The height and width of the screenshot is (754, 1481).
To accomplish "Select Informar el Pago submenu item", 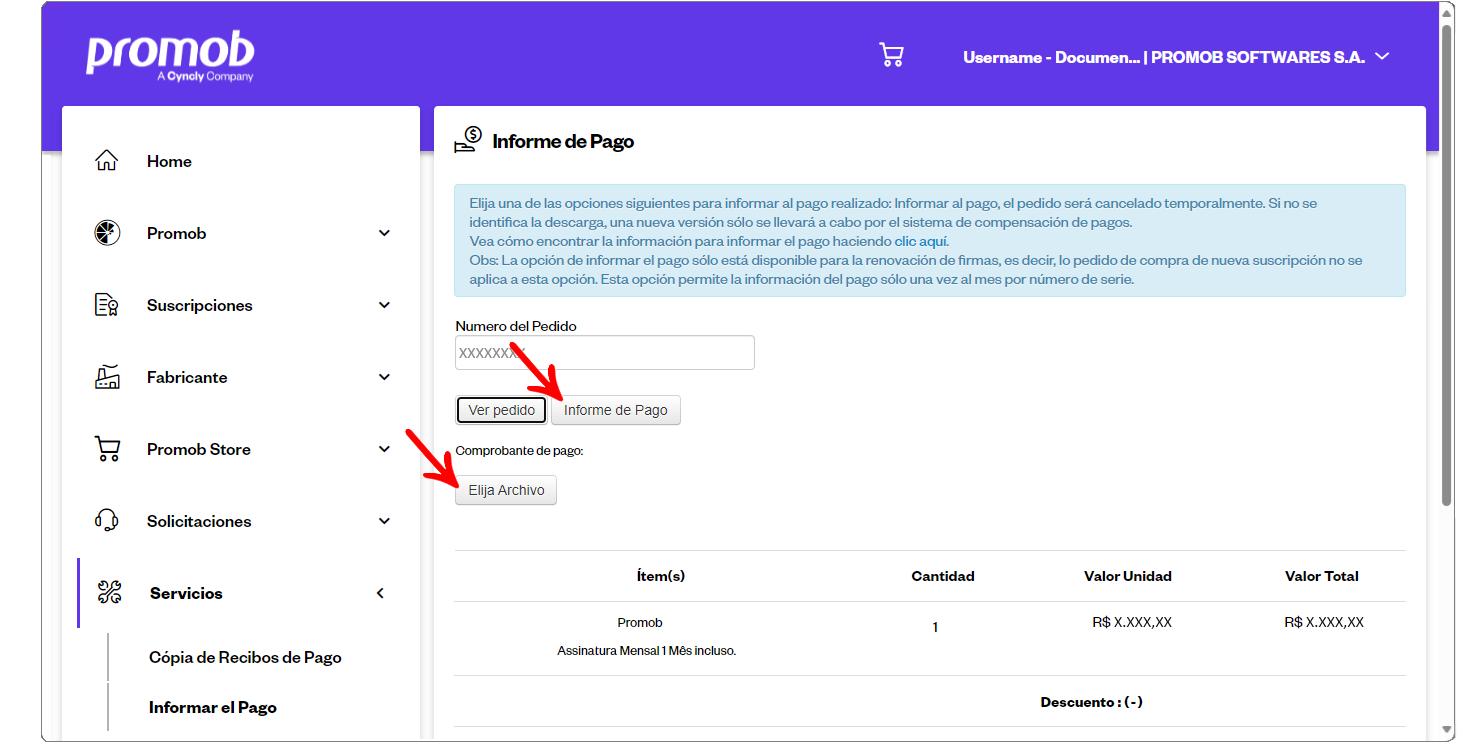I will 213,707.
